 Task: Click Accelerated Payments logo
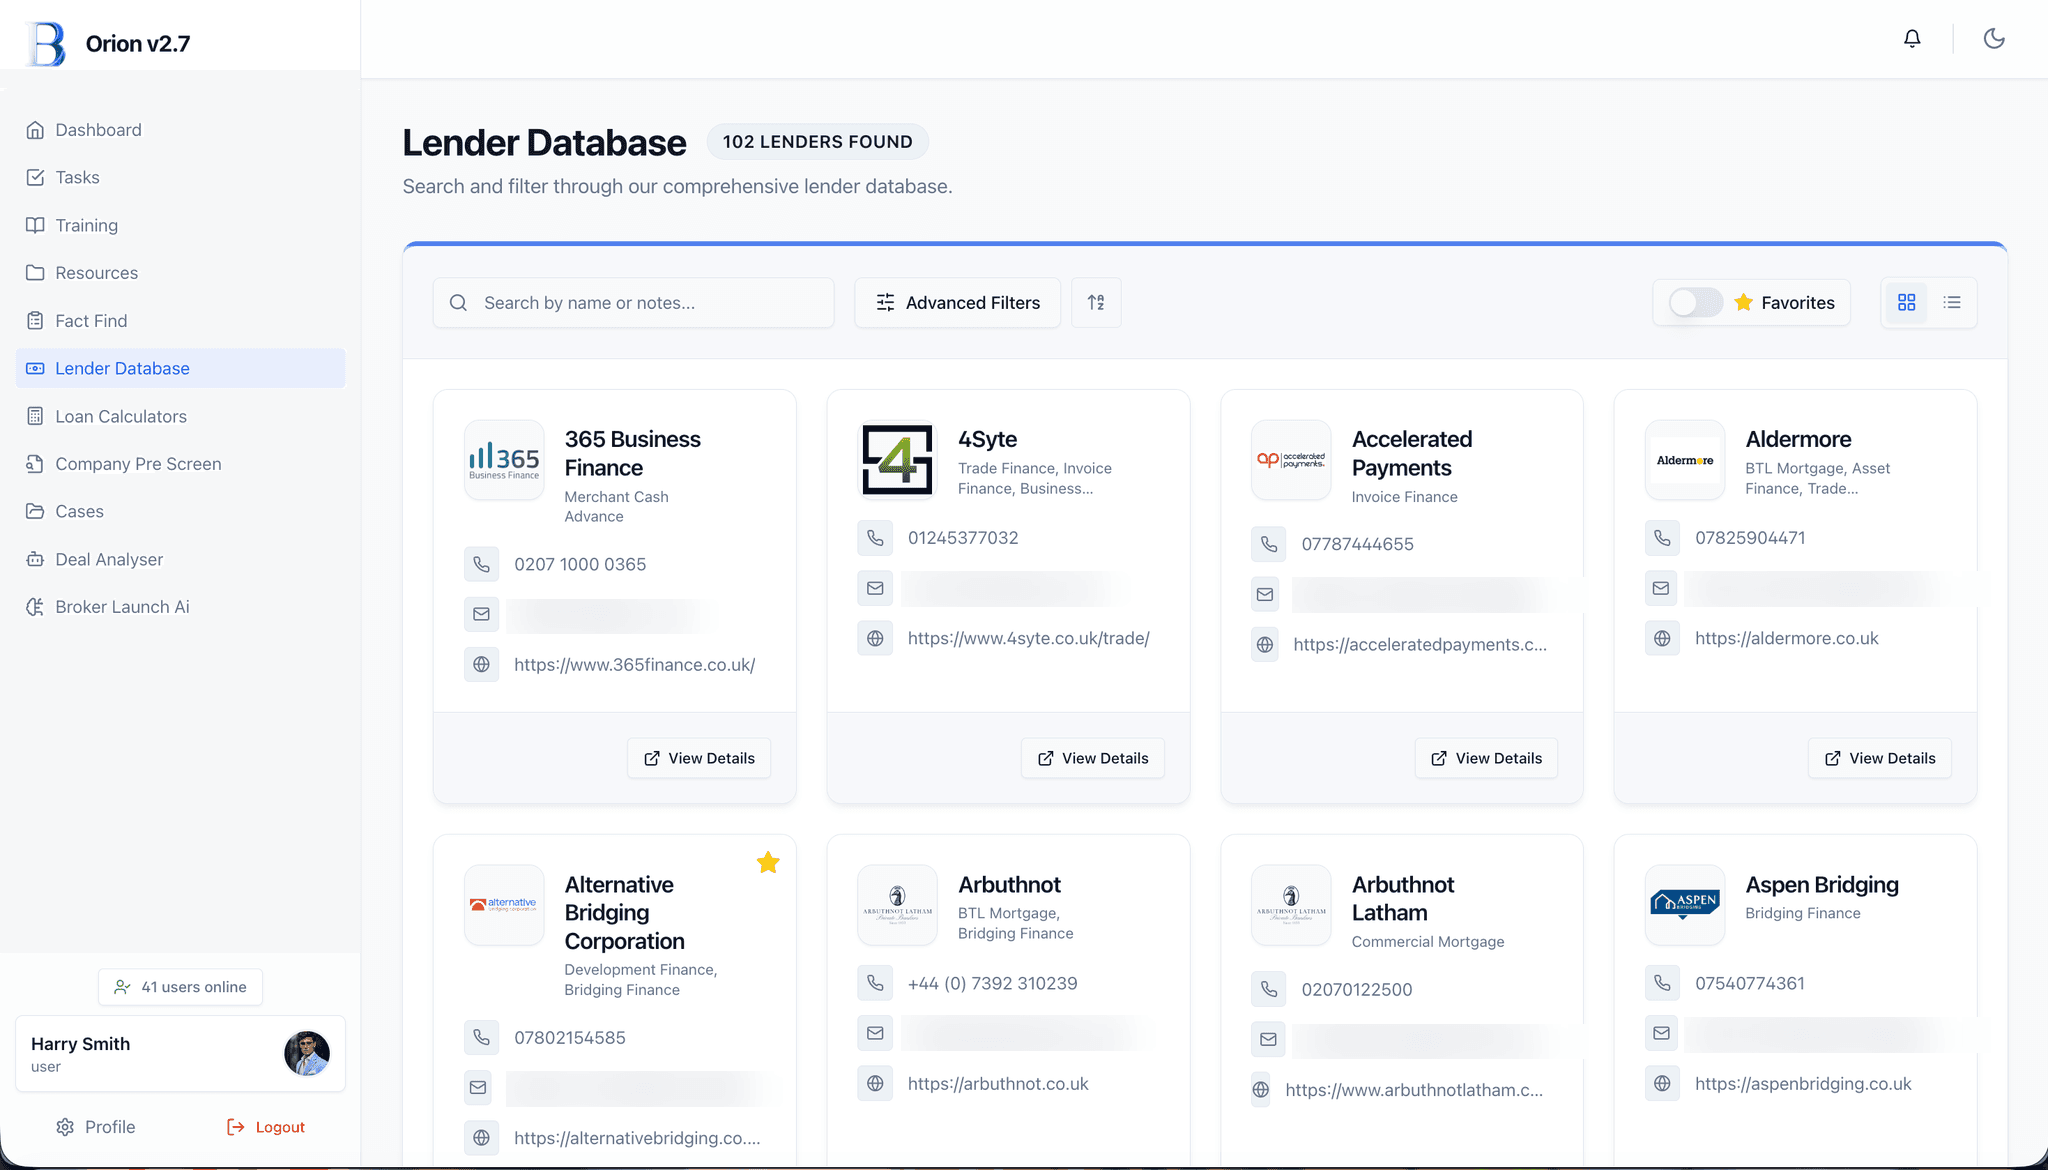coord(1291,460)
